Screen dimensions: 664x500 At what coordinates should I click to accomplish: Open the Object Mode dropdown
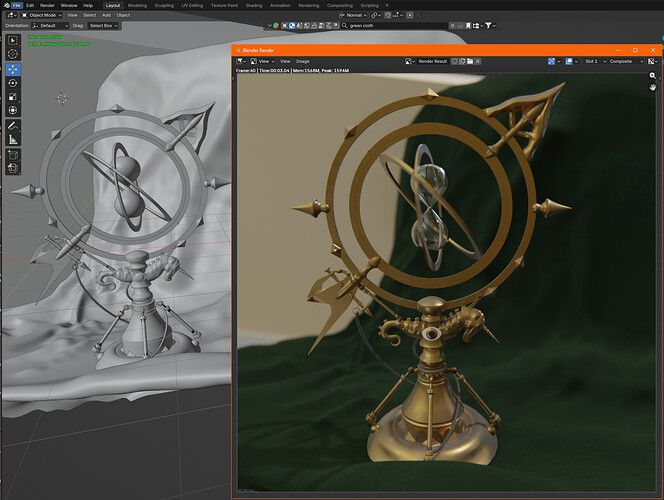[42, 15]
